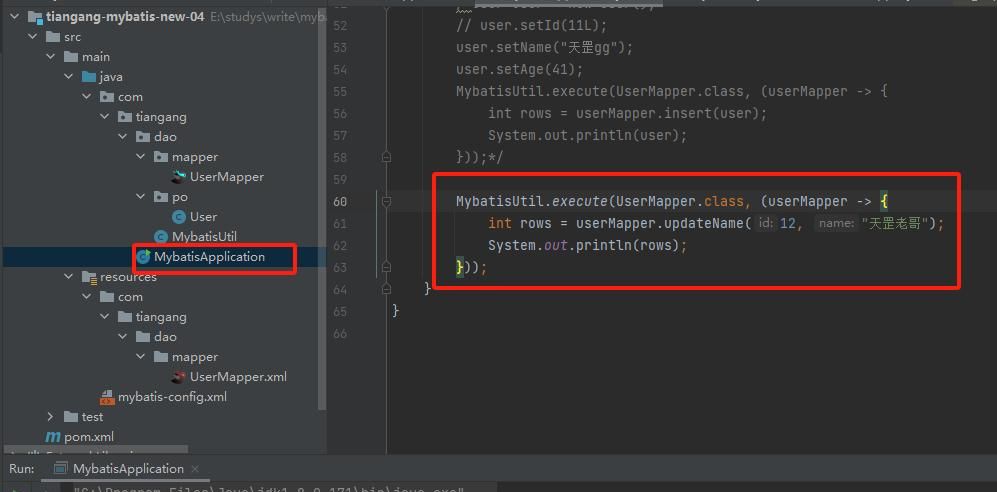Collapse the dao package under java
The image size is (997, 492).
point(122,137)
